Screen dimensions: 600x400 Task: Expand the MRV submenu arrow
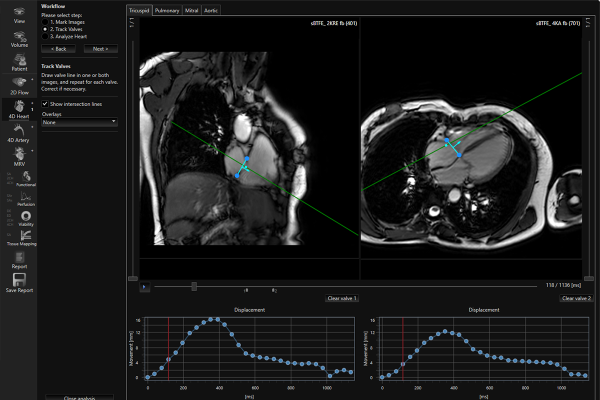32,151
